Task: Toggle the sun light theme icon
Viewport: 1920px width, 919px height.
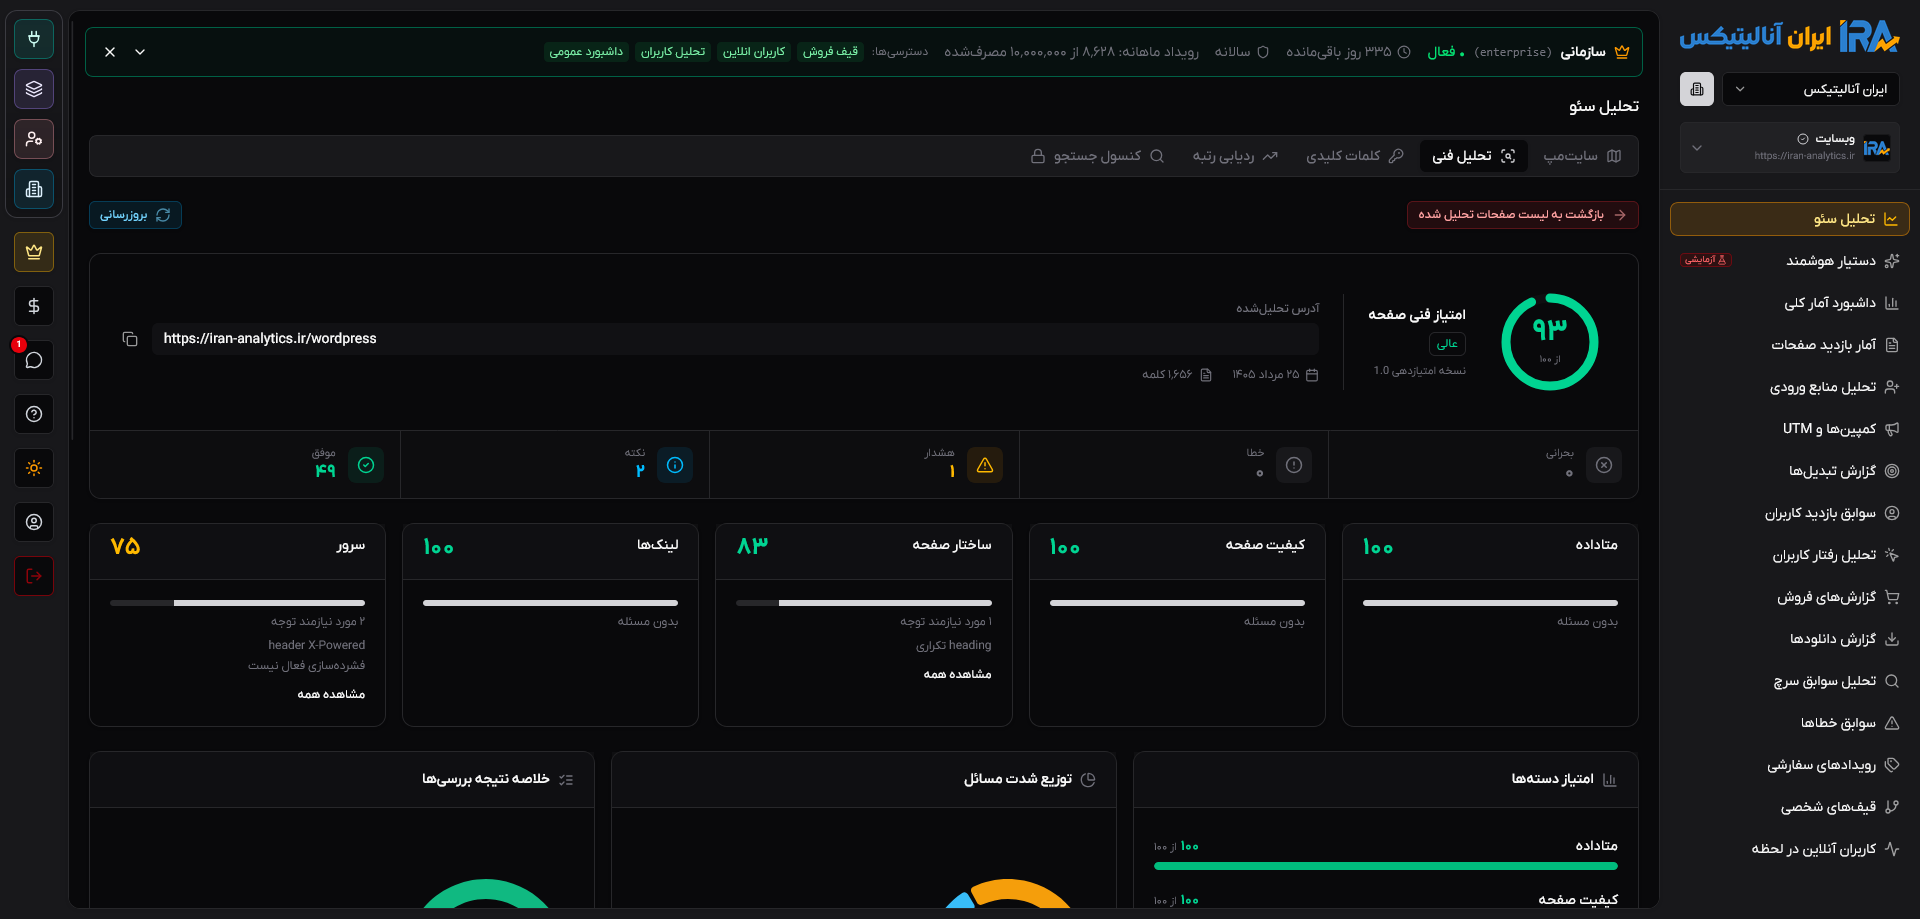Action: 34,468
